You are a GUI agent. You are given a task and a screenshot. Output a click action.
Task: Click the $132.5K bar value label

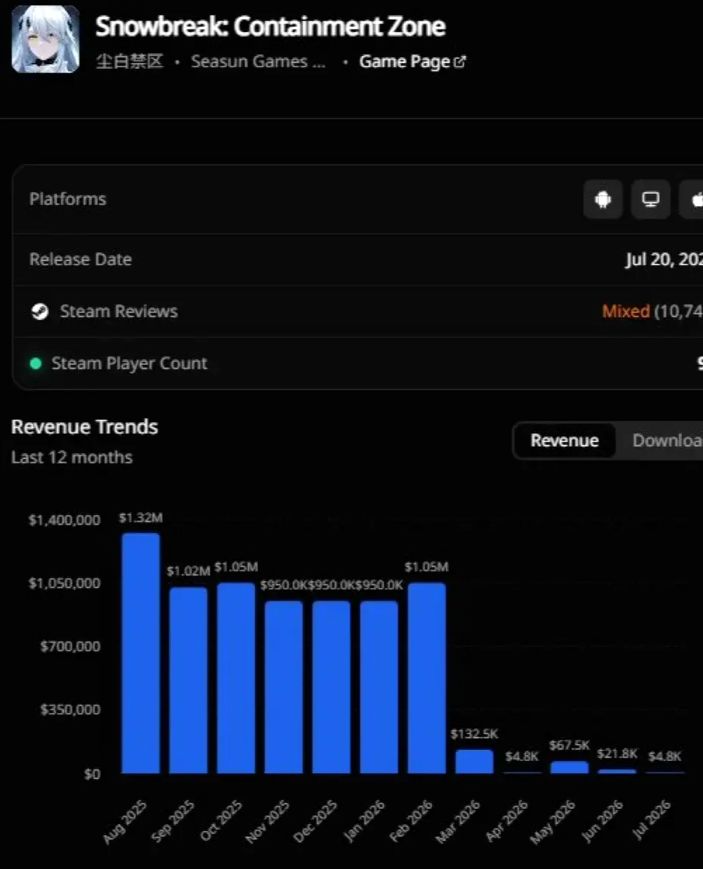point(475,734)
